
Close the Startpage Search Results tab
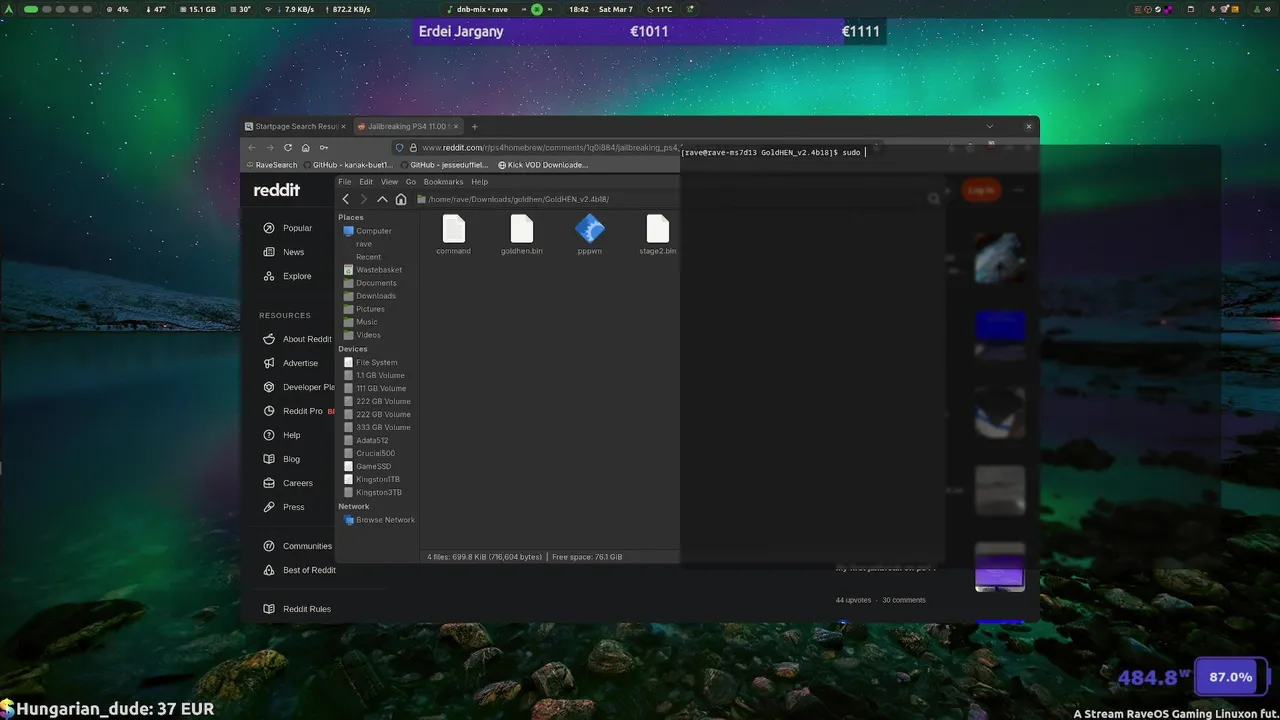(x=343, y=127)
